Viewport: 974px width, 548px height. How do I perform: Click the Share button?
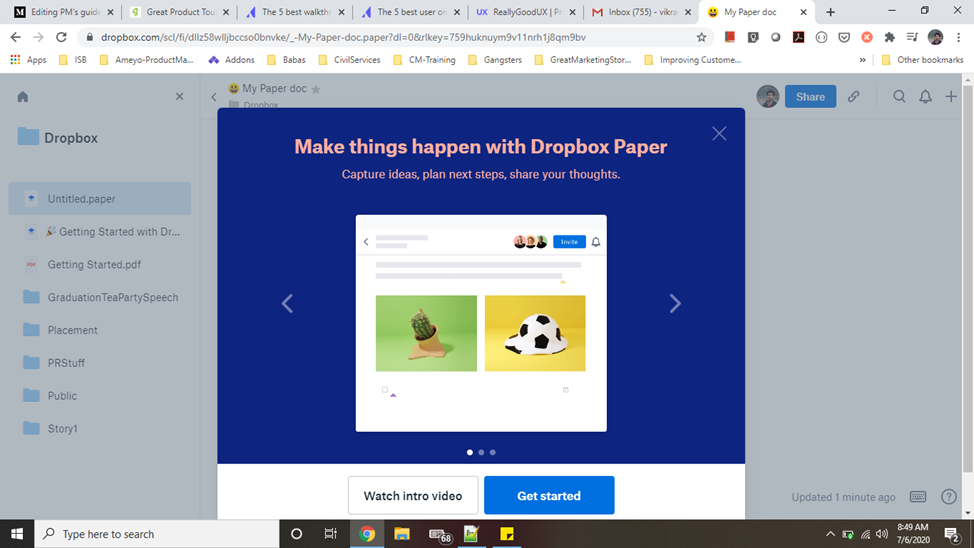point(810,97)
